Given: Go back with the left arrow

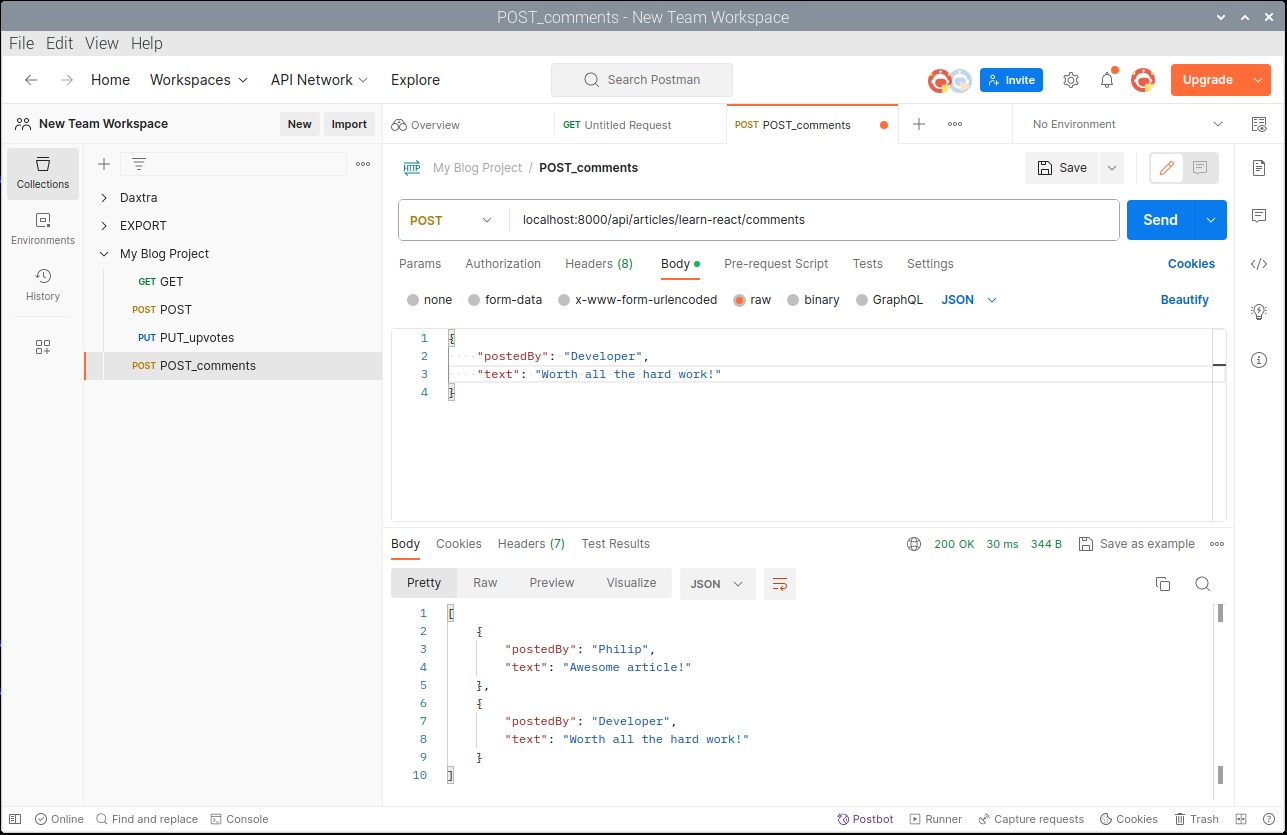Looking at the screenshot, I should pyautogui.click(x=31, y=80).
